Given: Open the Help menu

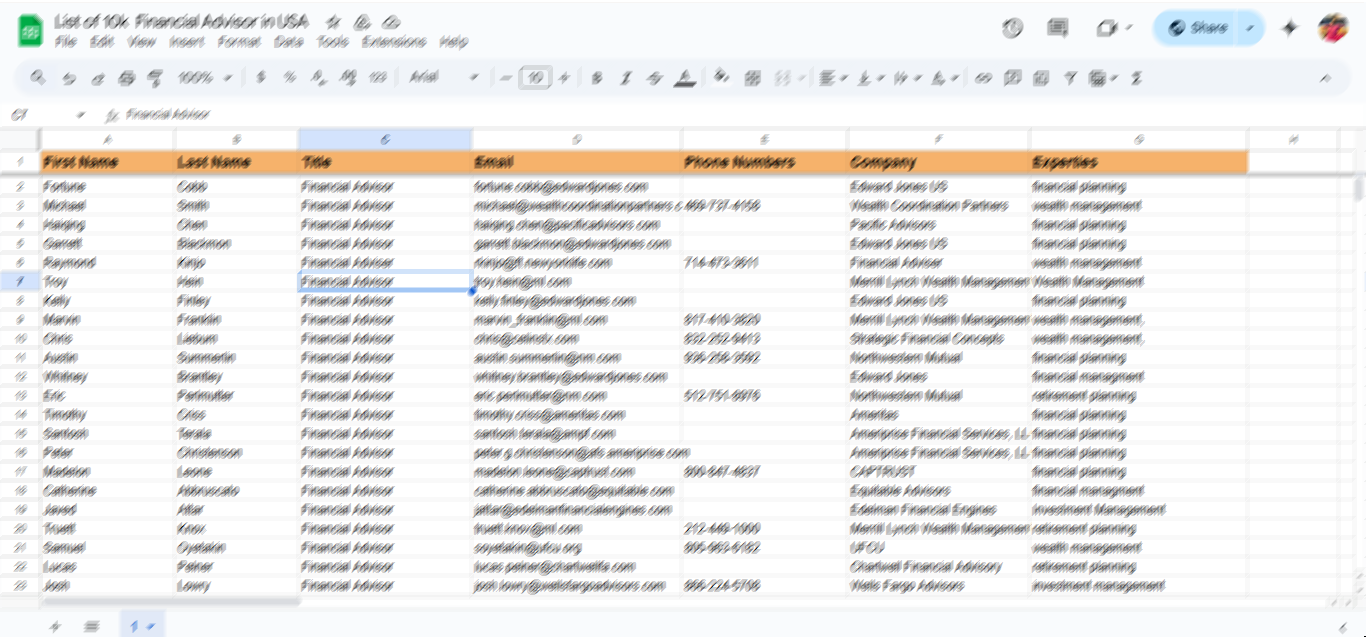Looking at the screenshot, I should (x=453, y=42).
